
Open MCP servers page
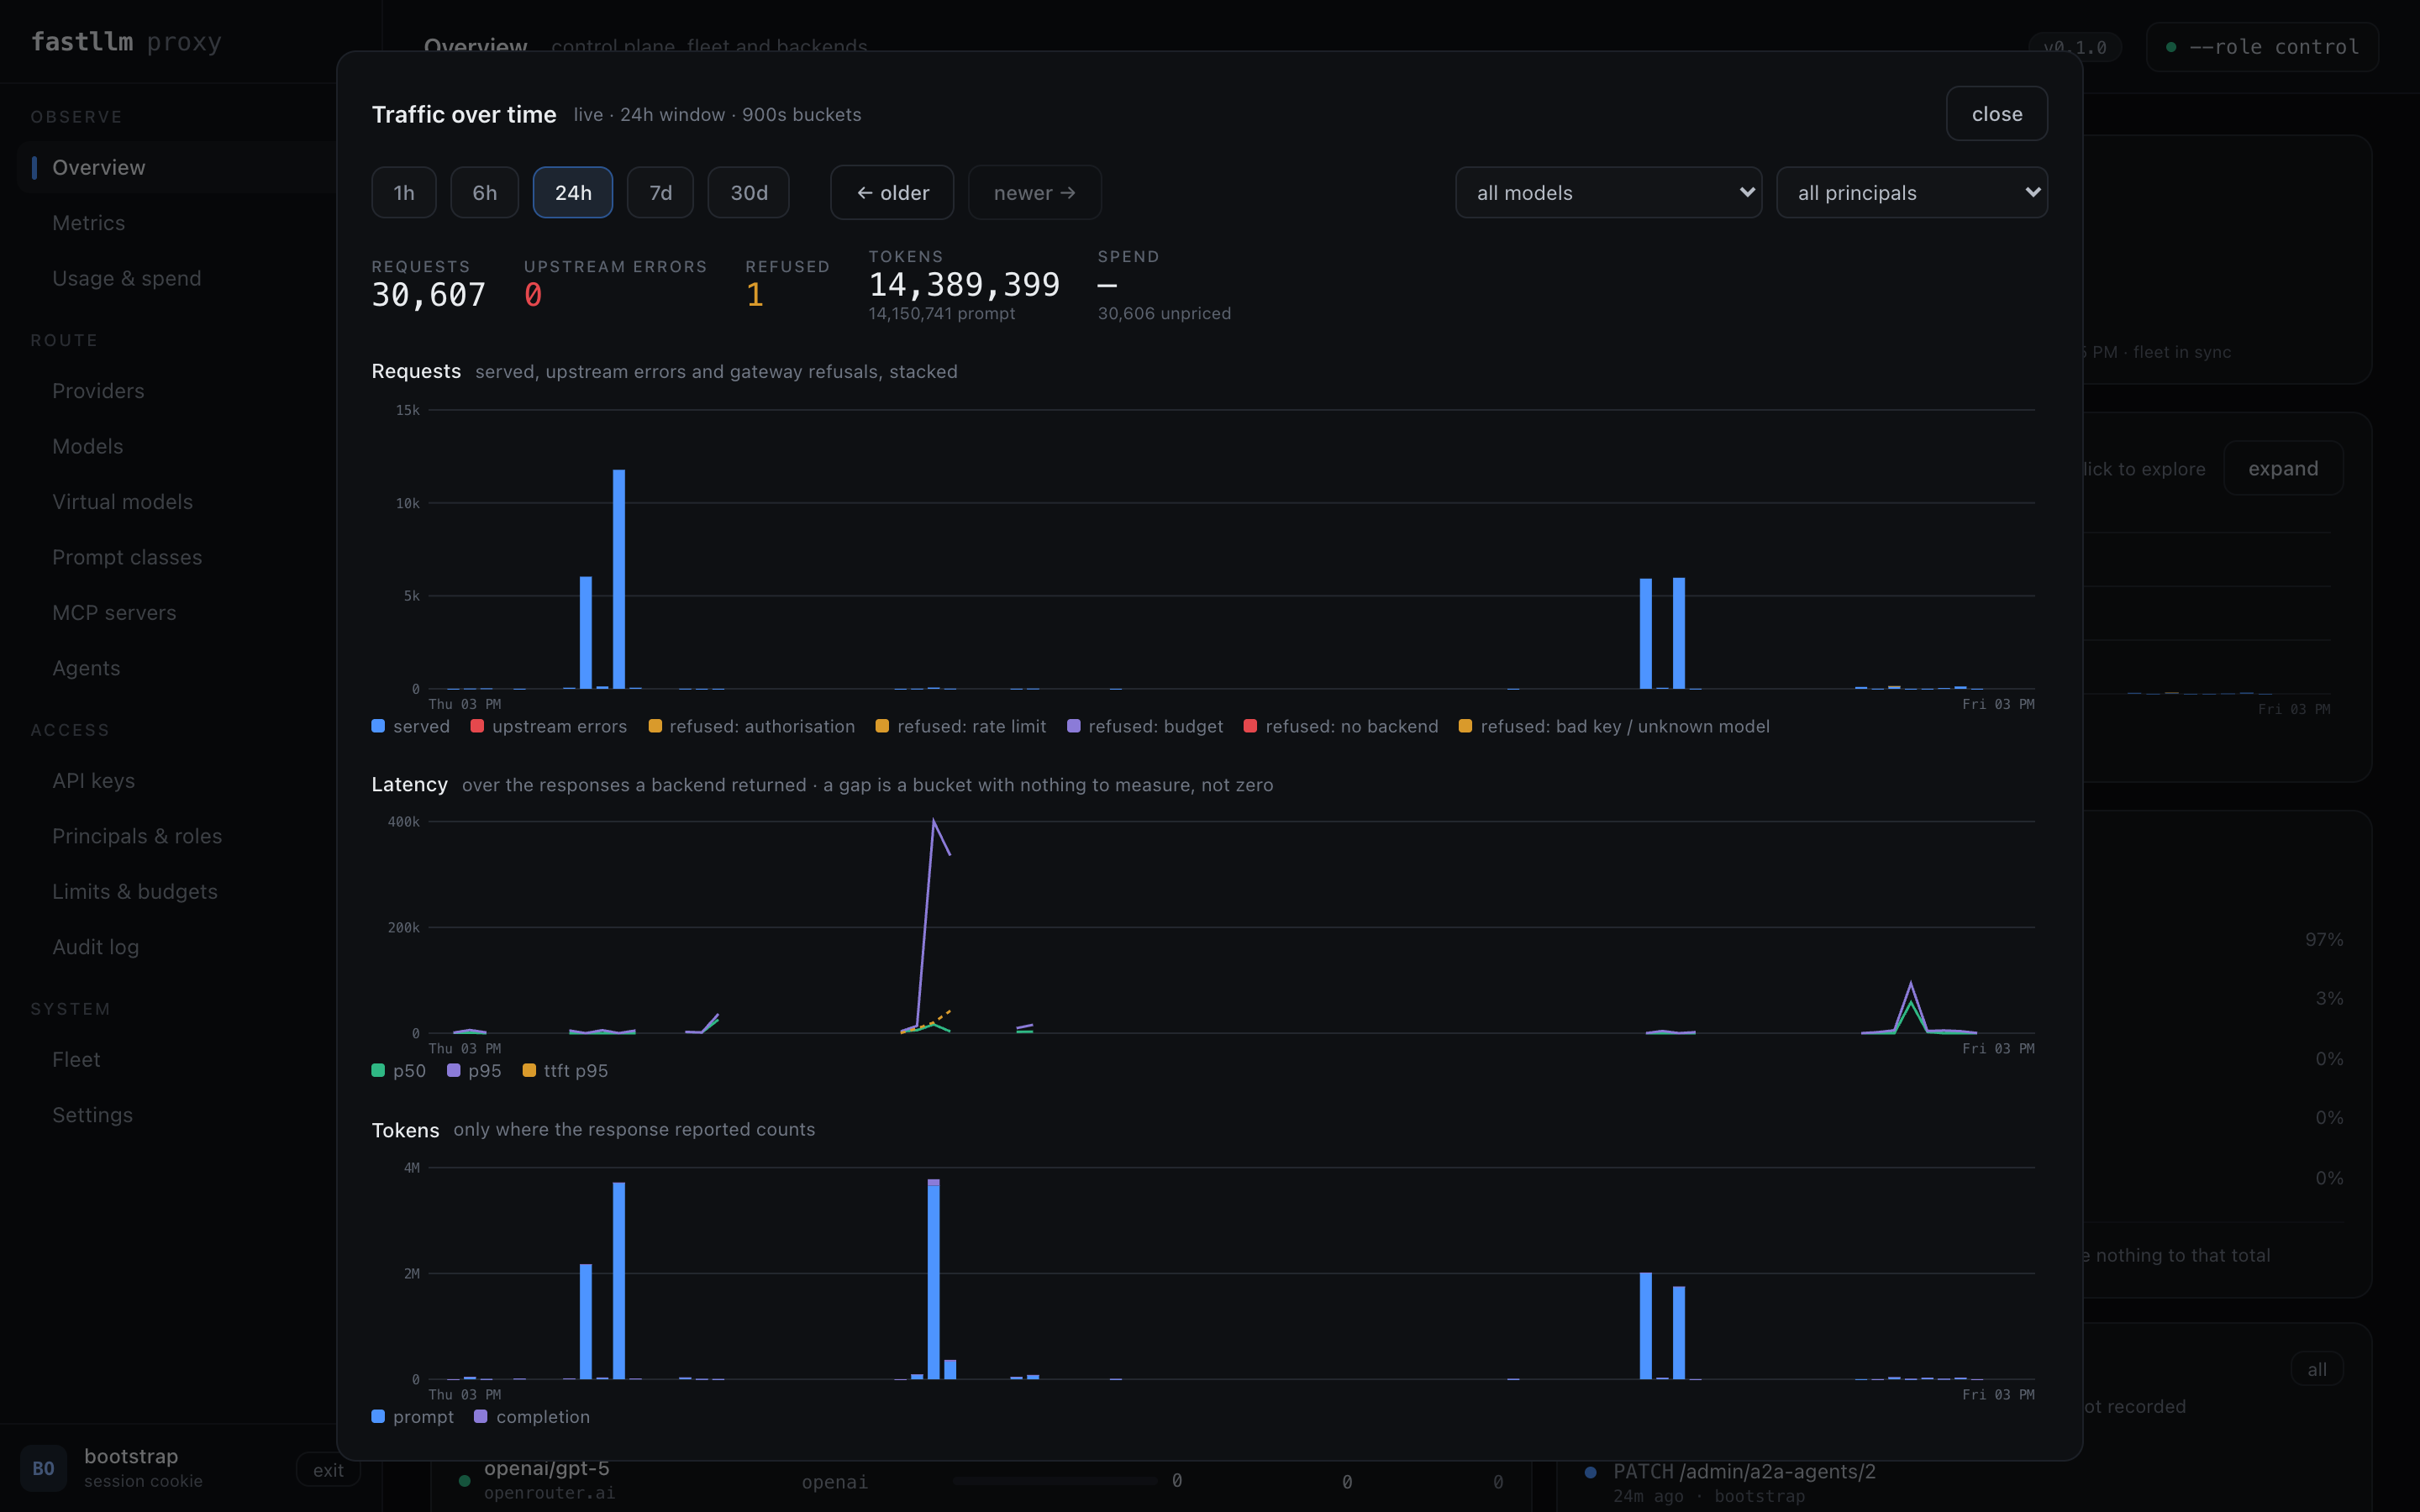pyautogui.click(x=114, y=613)
